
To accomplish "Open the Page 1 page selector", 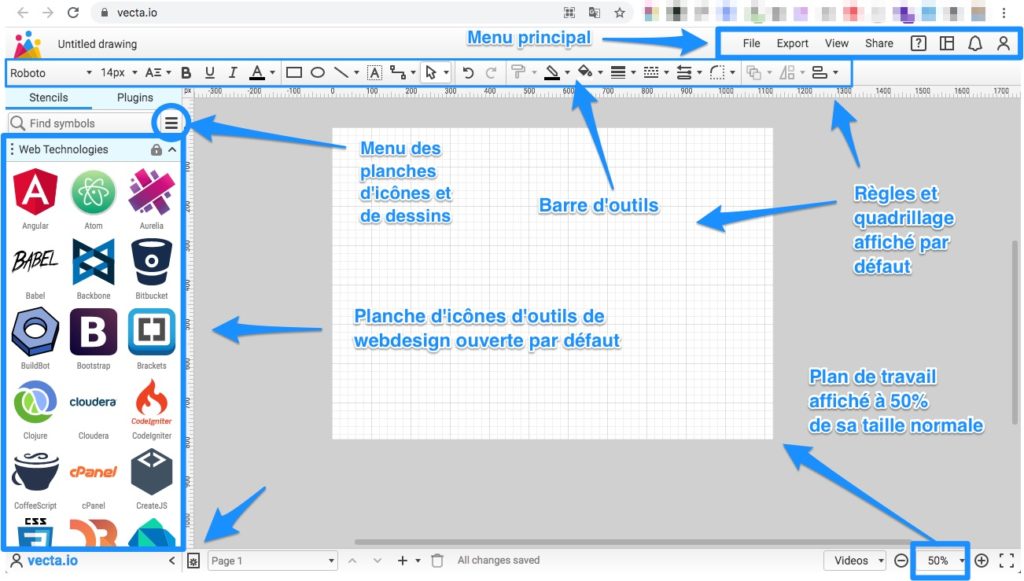I will 272,561.
